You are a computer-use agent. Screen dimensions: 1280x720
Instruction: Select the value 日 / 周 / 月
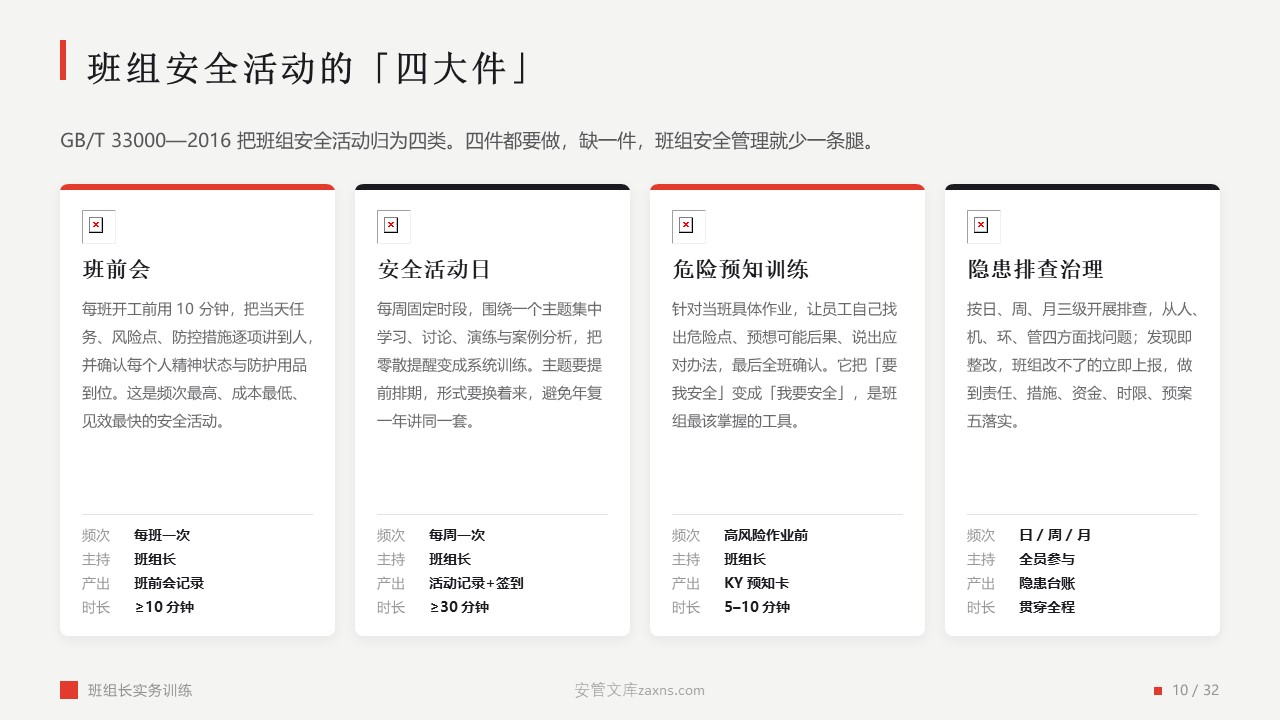point(1055,535)
